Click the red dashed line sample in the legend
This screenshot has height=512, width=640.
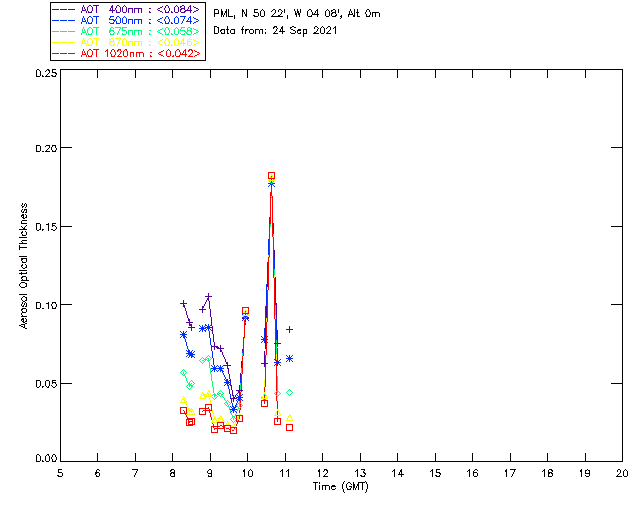pos(64,53)
